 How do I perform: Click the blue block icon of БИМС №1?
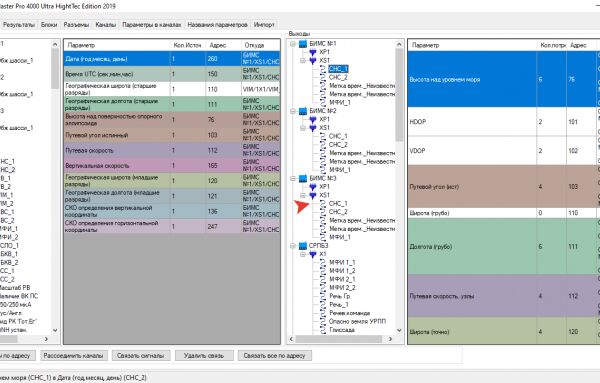[x=303, y=44]
